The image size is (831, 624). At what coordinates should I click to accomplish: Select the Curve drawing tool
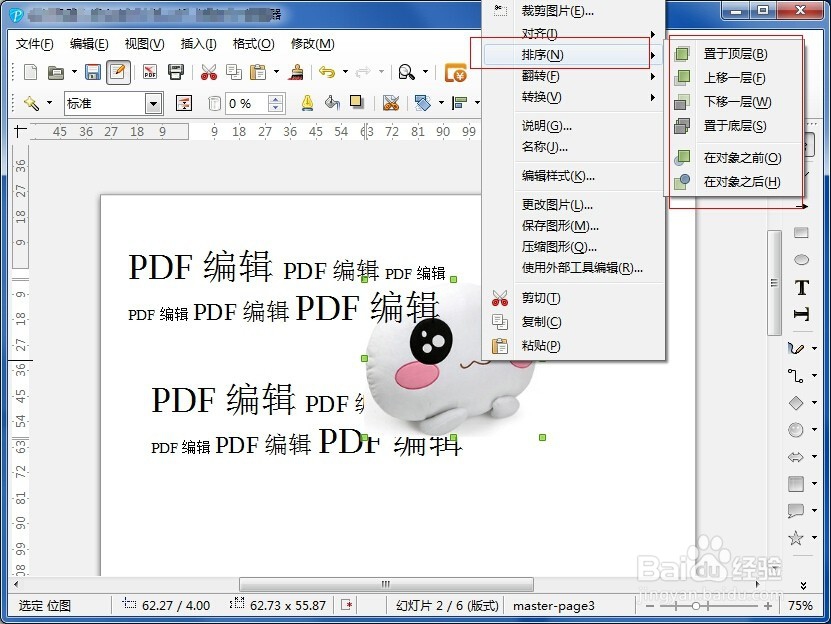pos(798,348)
